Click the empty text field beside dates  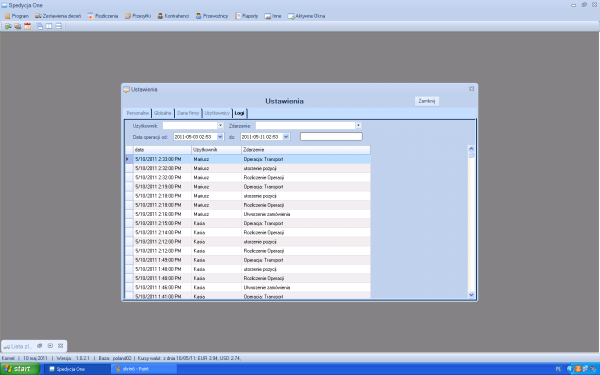point(331,137)
